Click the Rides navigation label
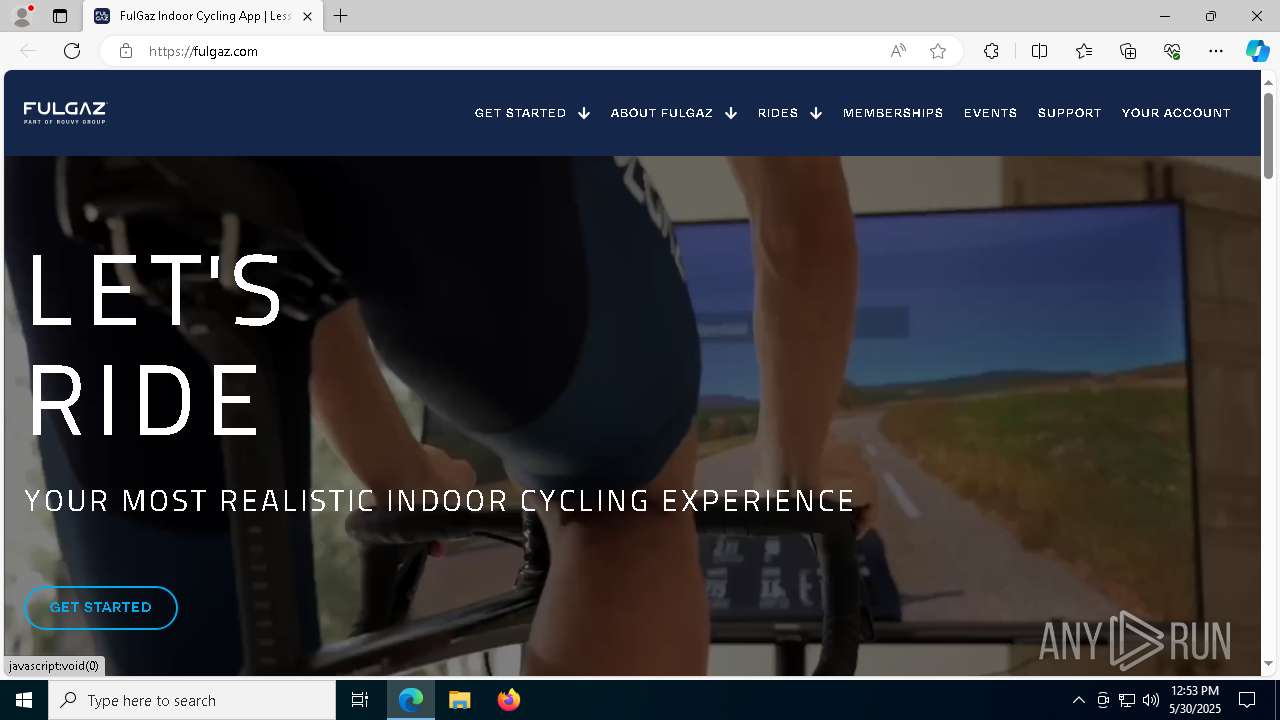Screen dimensions: 1280x720 778,113
